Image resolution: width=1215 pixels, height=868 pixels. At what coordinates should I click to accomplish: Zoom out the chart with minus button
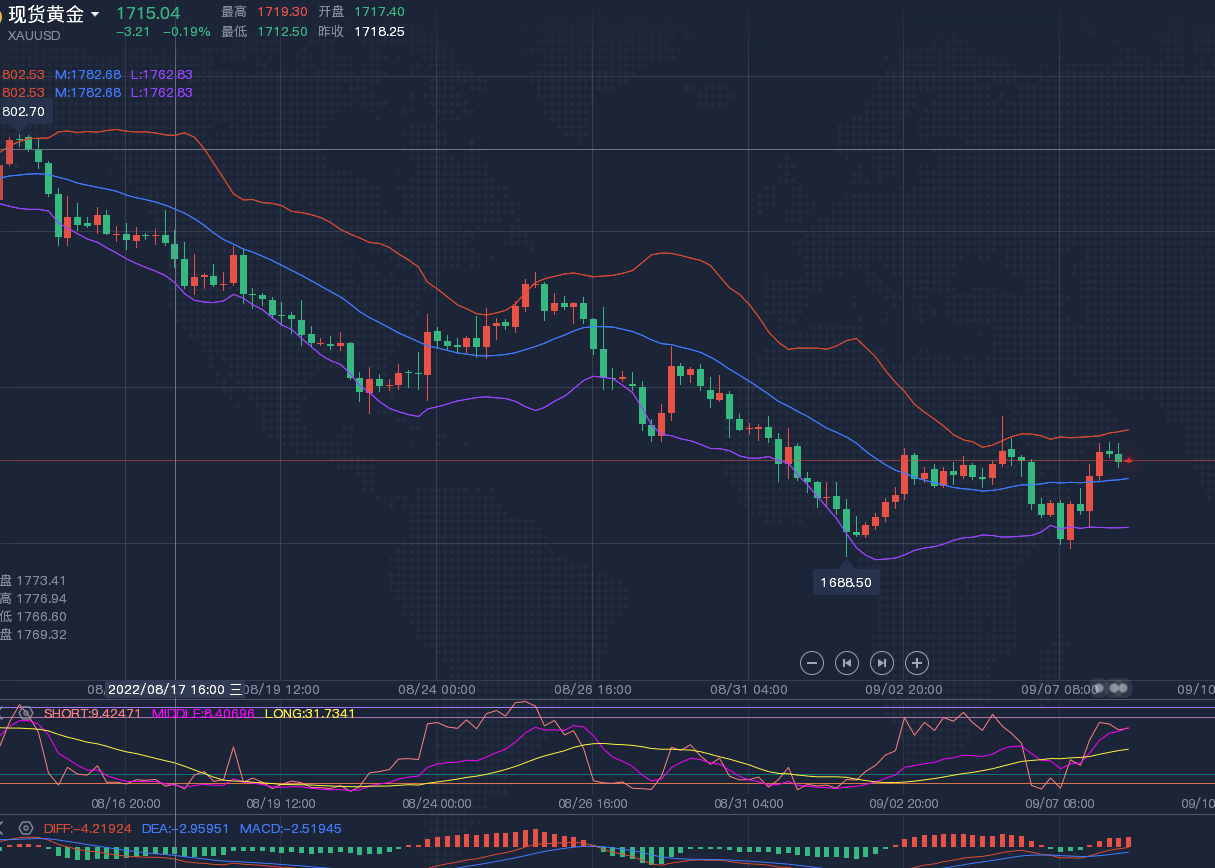[x=812, y=662]
